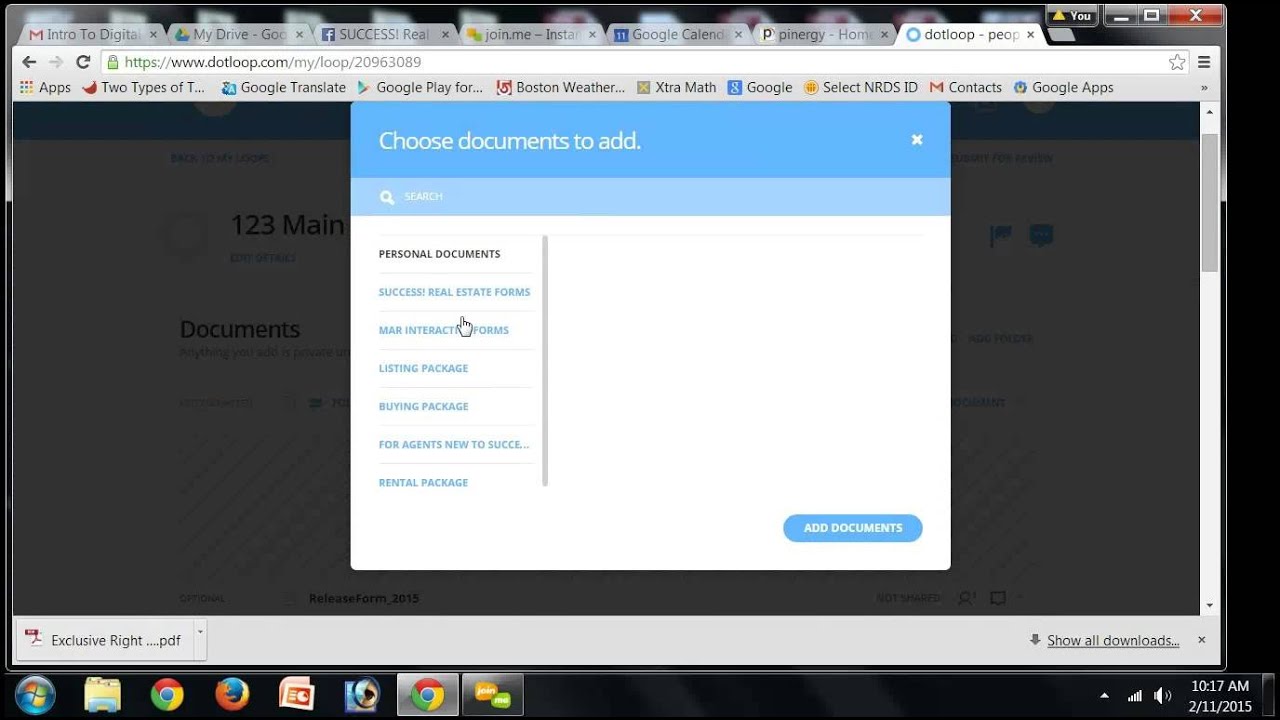Switch to Intro To Digital Gmail tab
This screenshot has height=720, width=1280.
tap(90, 34)
